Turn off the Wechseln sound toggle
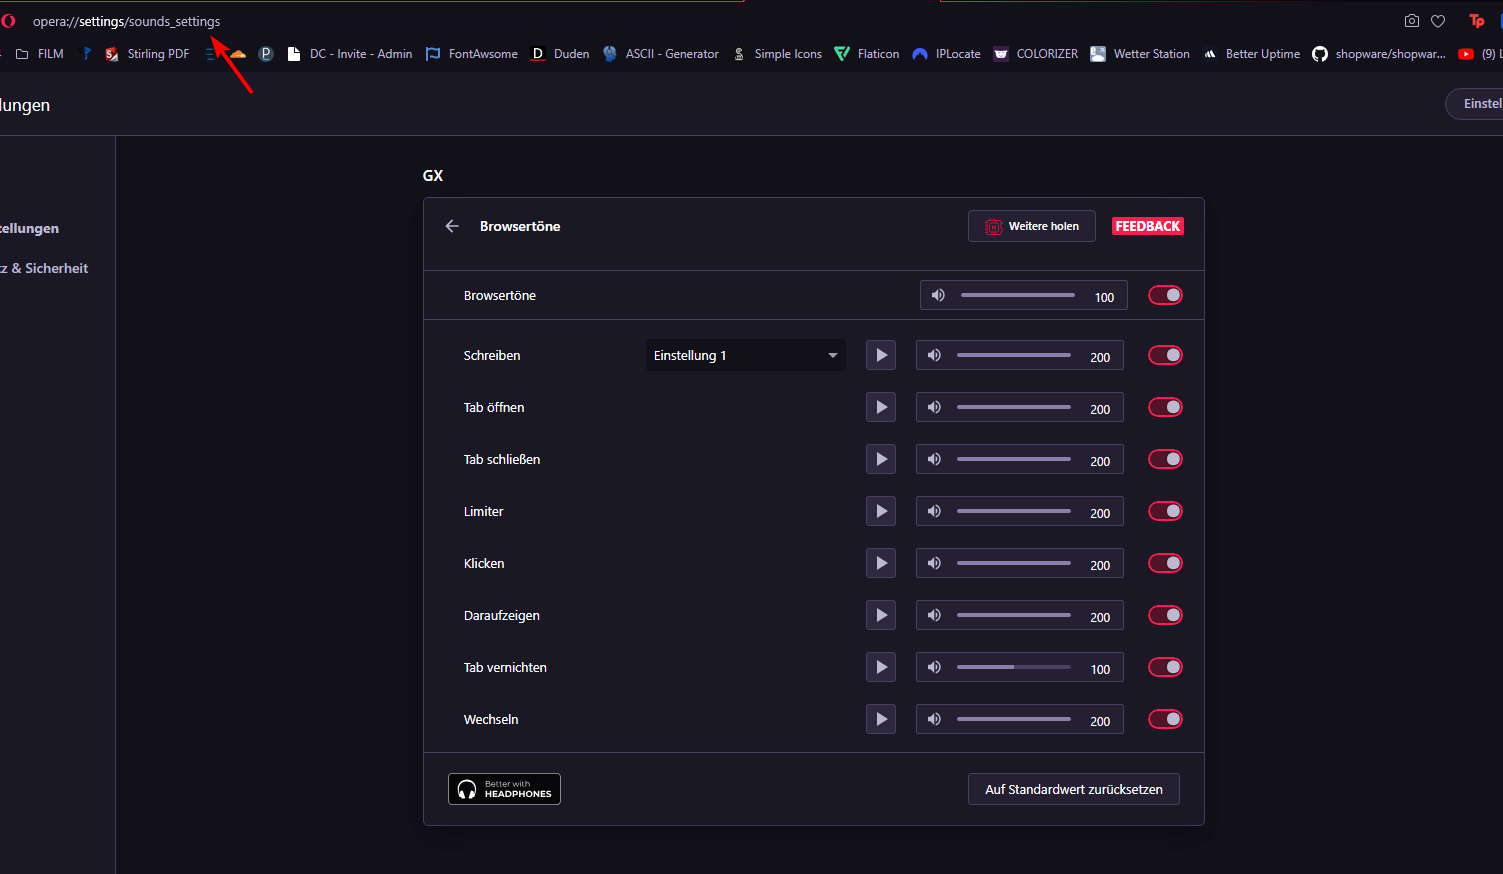Image resolution: width=1503 pixels, height=874 pixels. [x=1165, y=719]
